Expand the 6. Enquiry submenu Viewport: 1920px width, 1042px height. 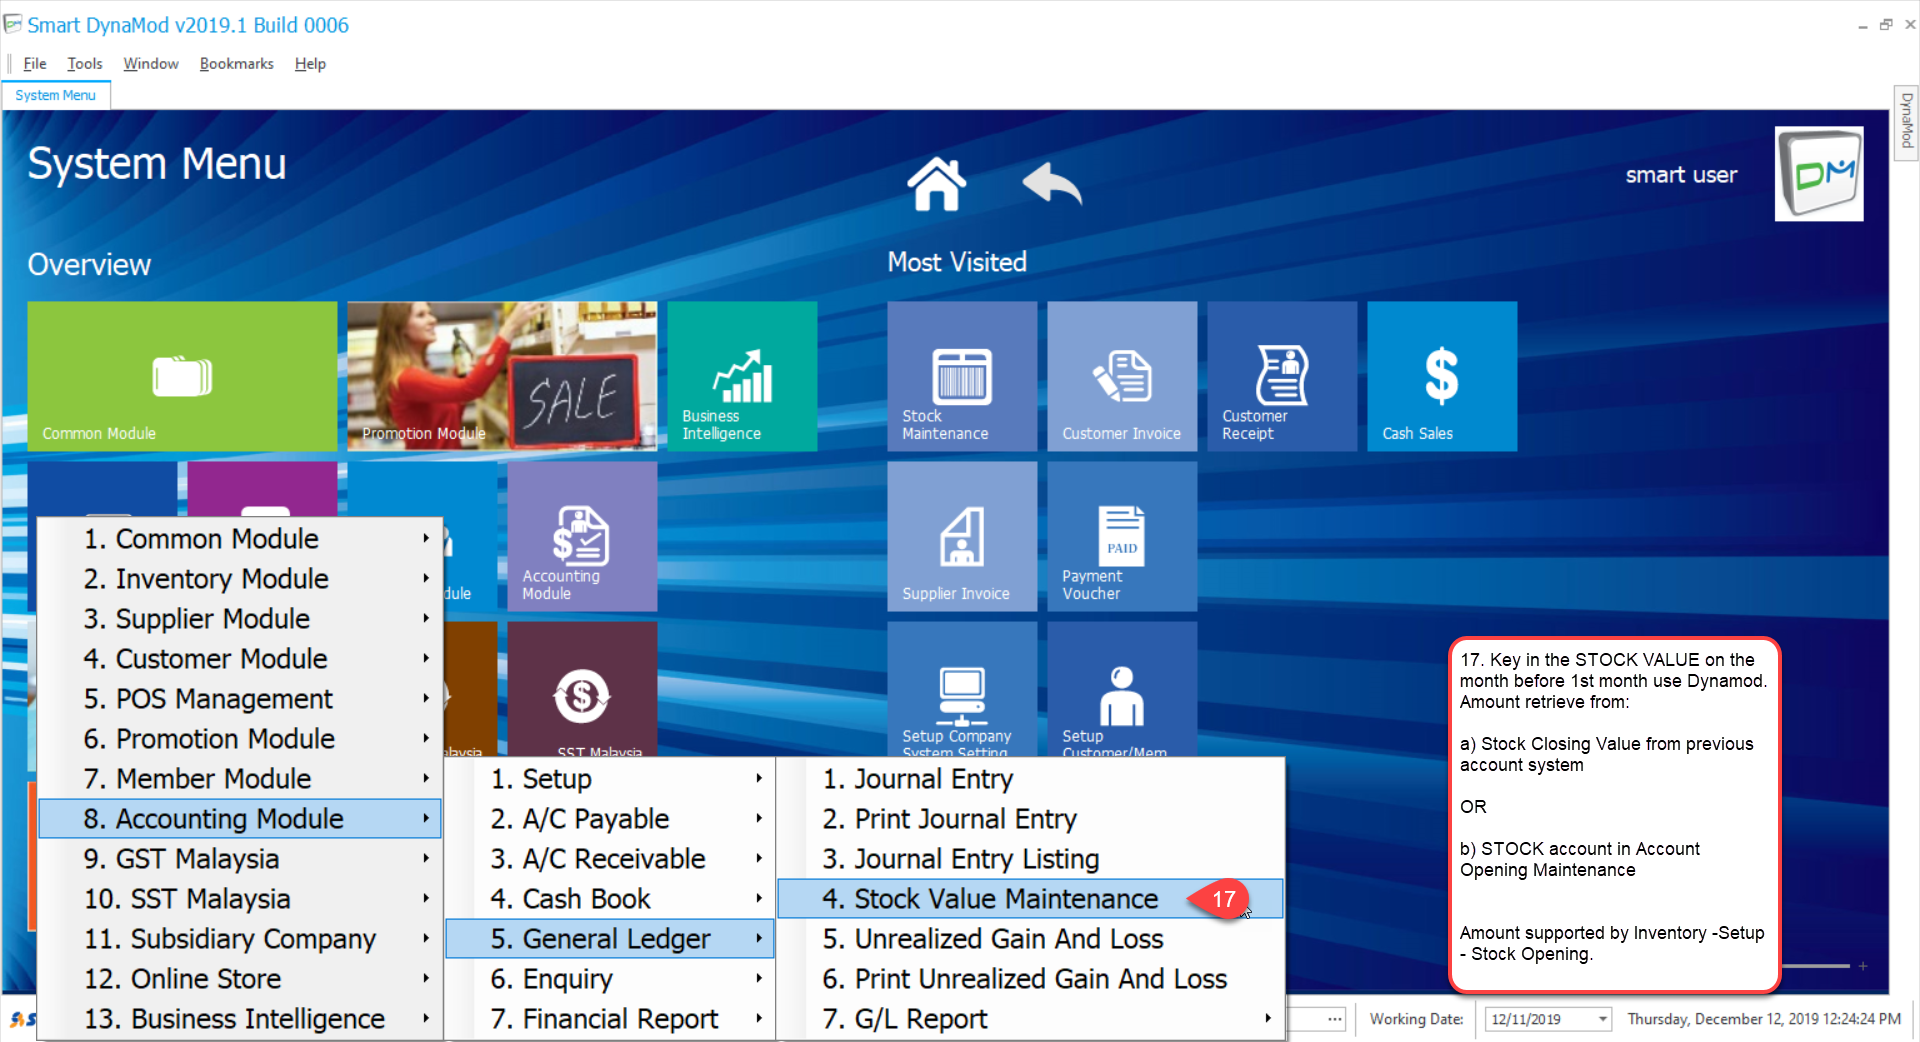610,978
